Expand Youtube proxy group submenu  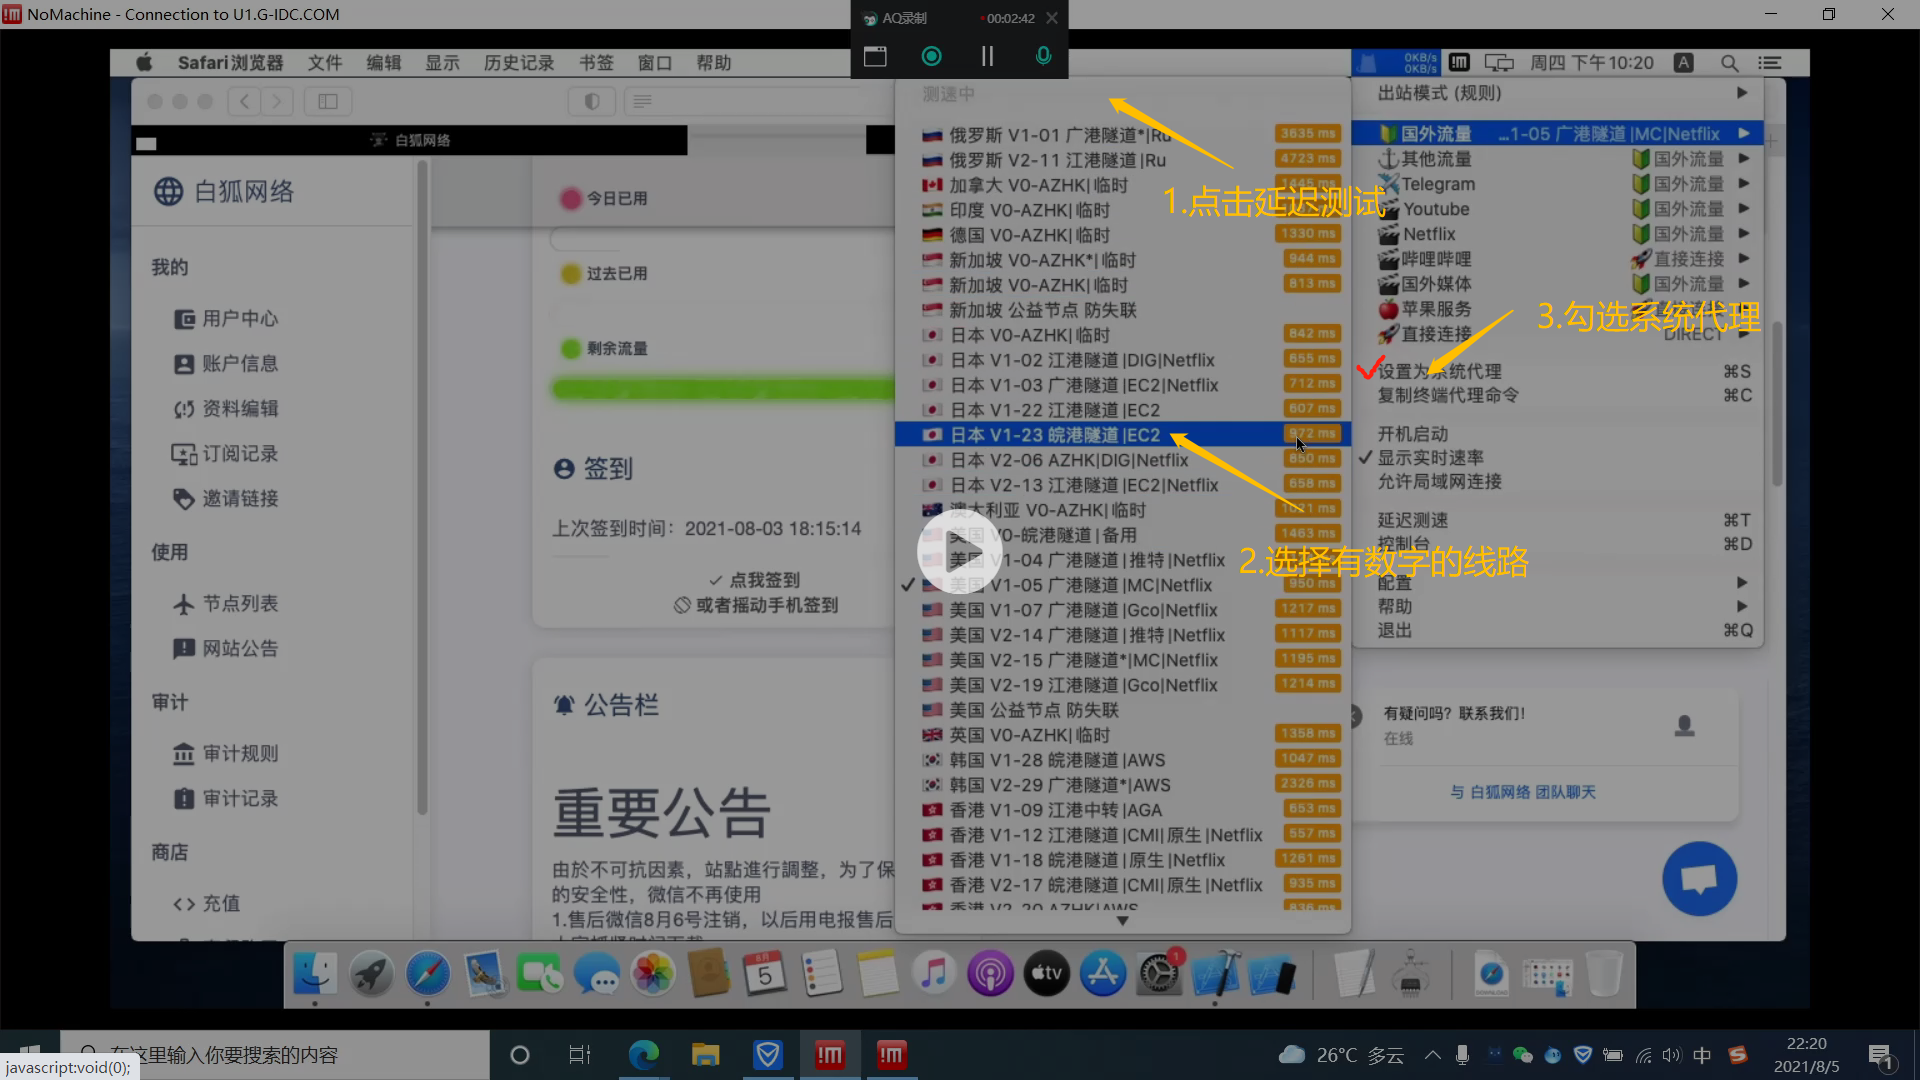pyautogui.click(x=1557, y=208)
